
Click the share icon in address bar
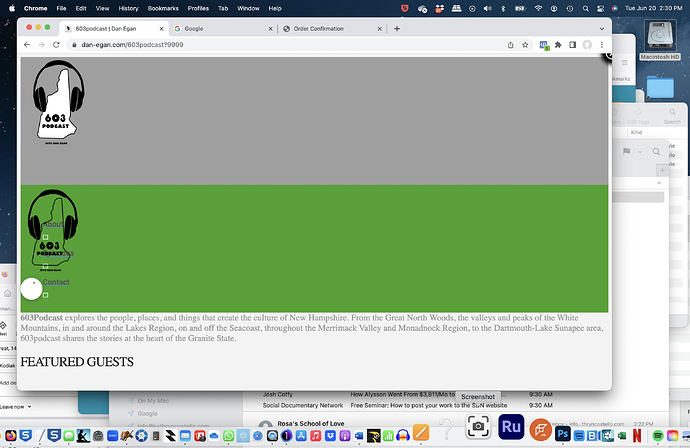(511, 45)
